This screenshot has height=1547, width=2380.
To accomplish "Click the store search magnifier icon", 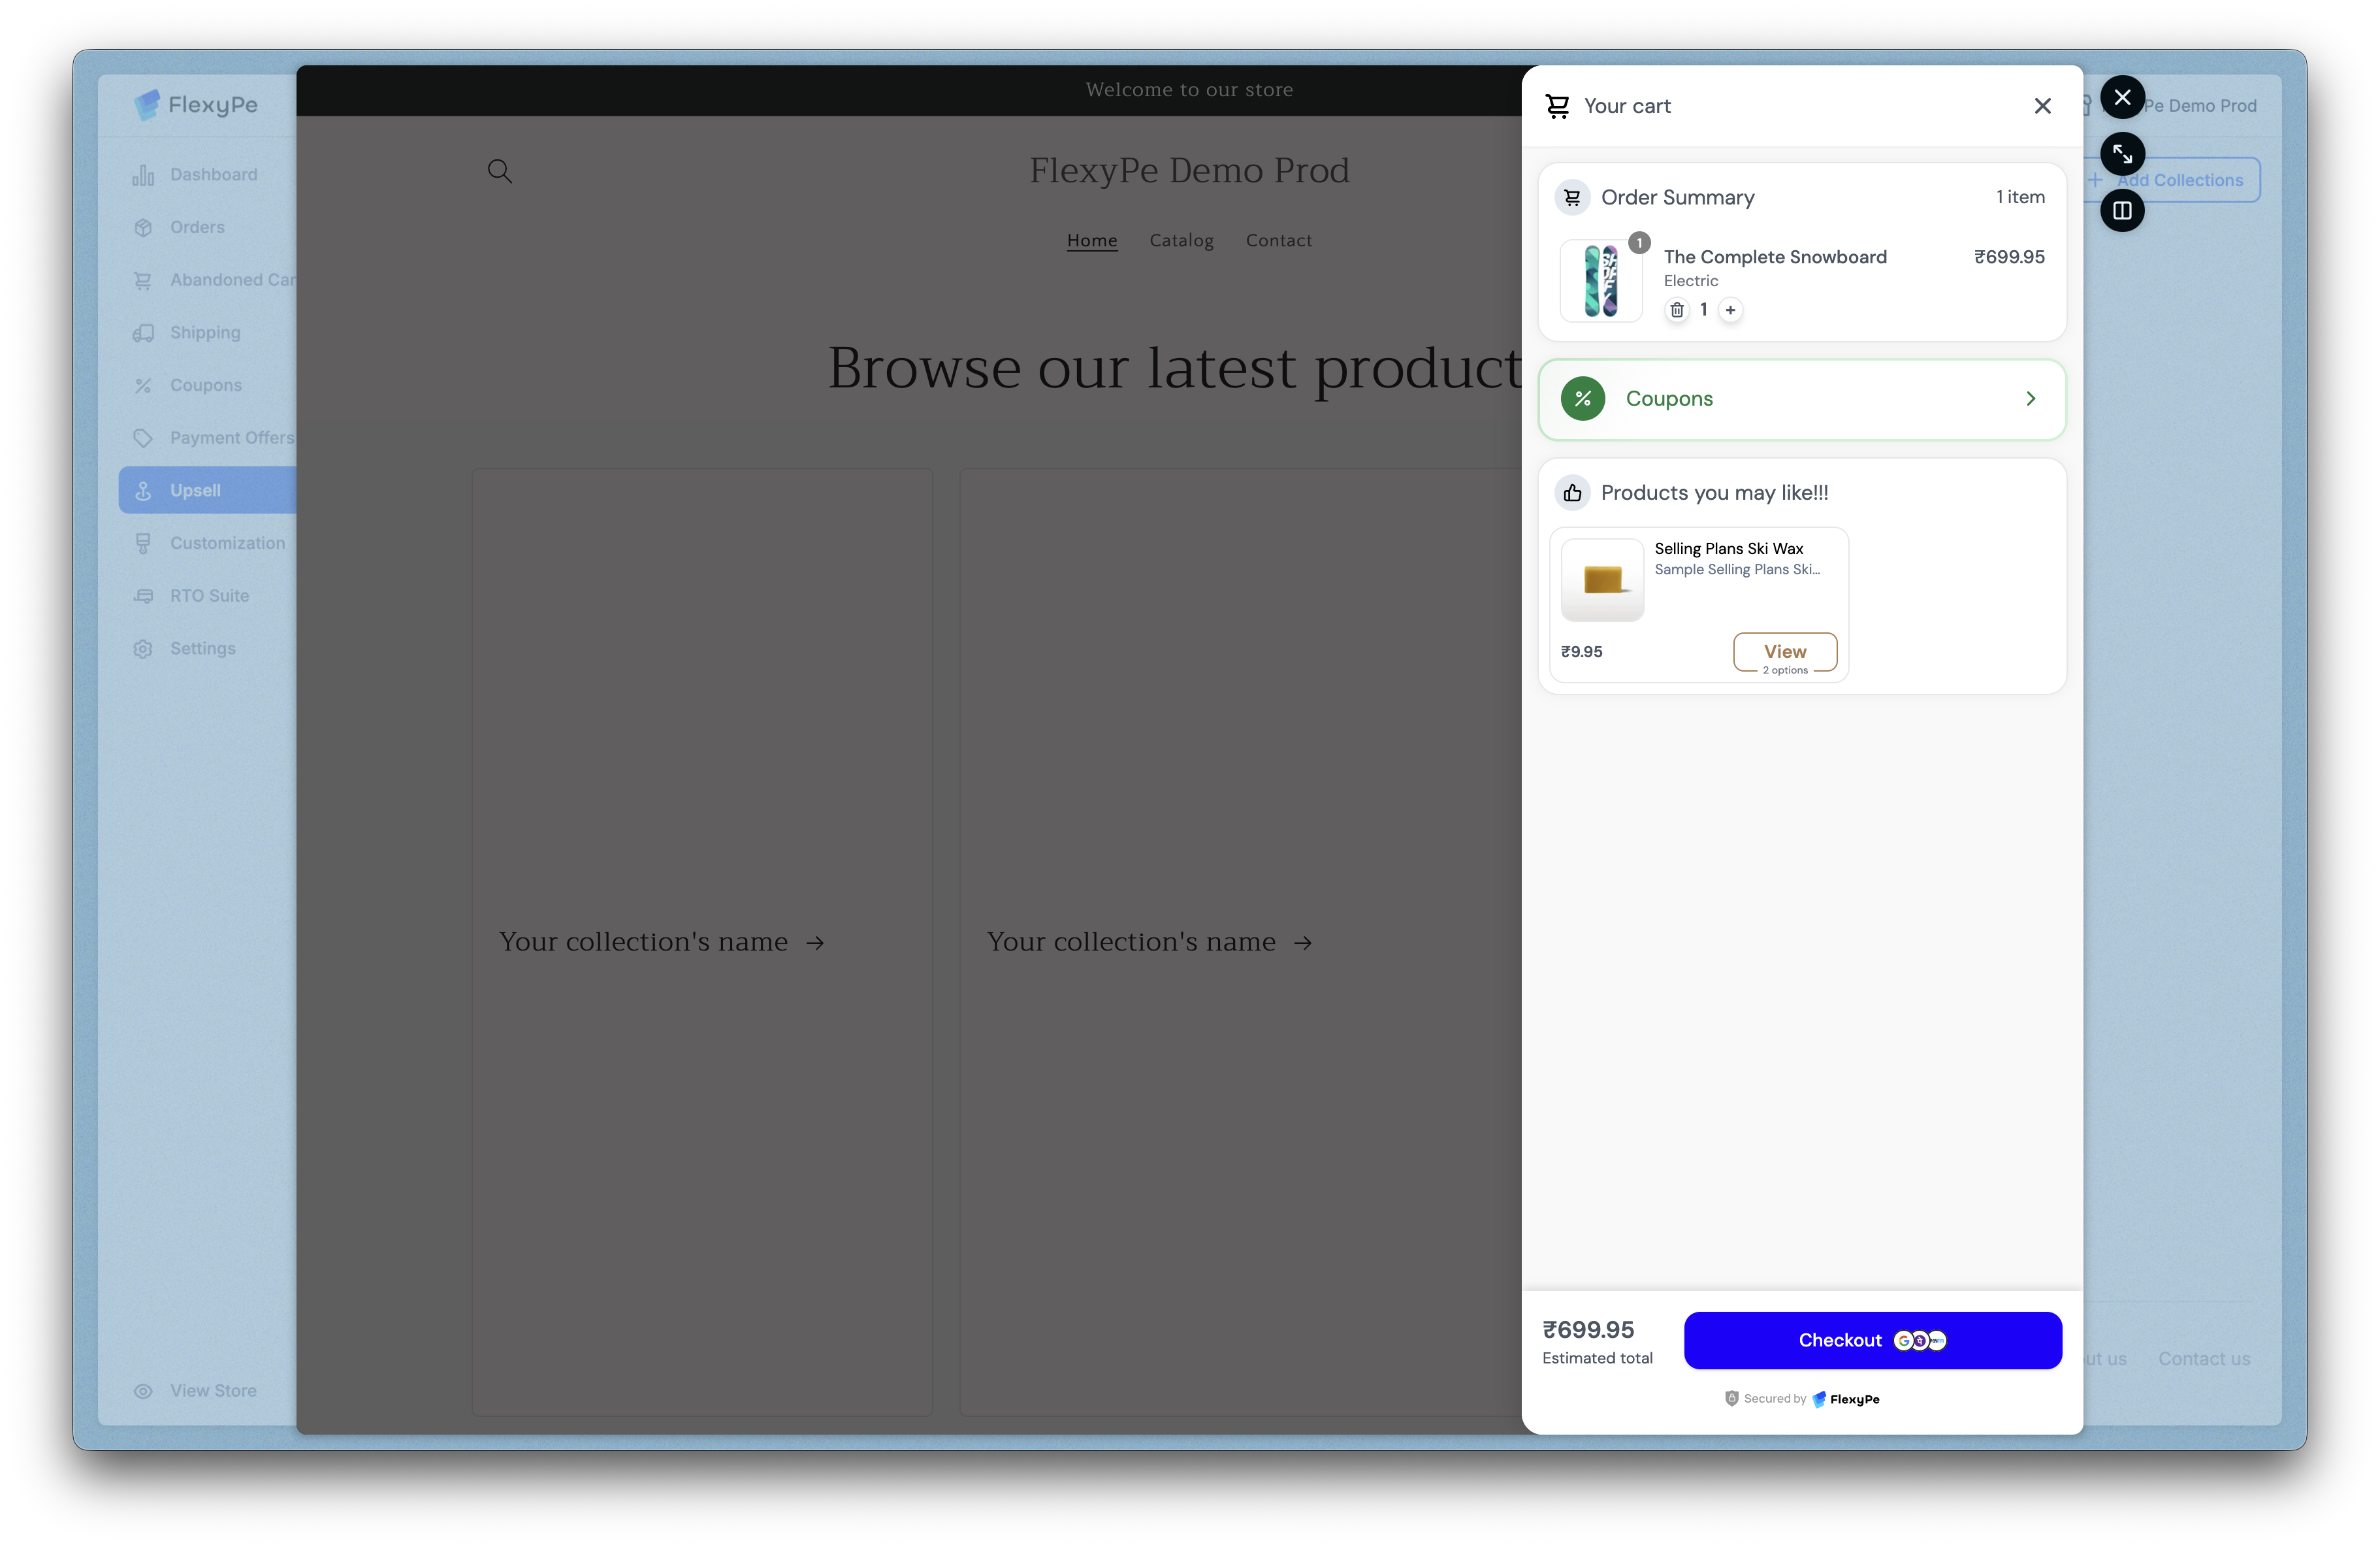I will [500, 171].
